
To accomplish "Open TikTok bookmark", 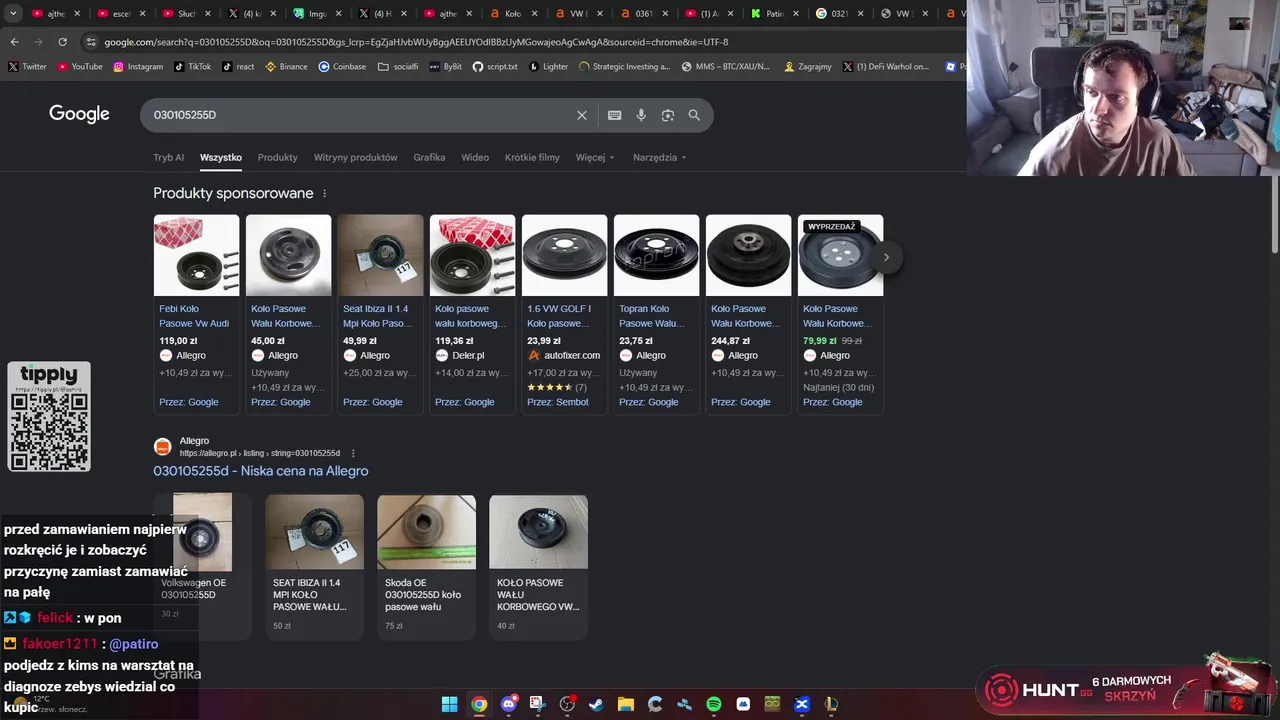I will (x=192, y=67).
